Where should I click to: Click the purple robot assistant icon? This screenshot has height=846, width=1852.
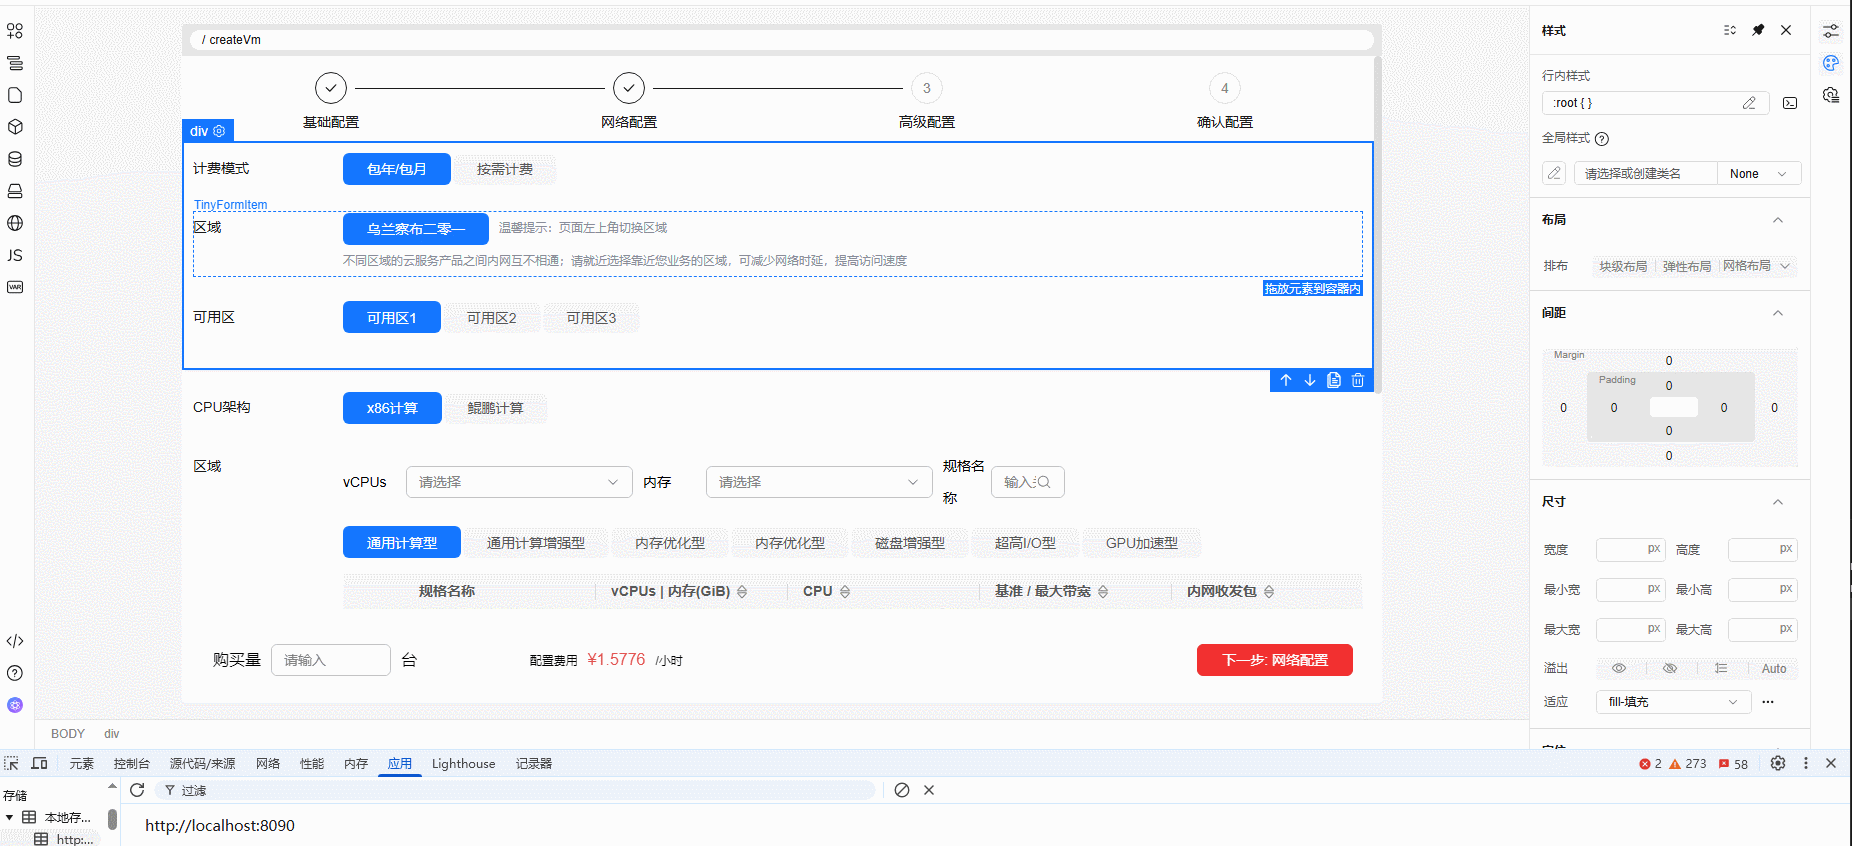click(15, 705)
